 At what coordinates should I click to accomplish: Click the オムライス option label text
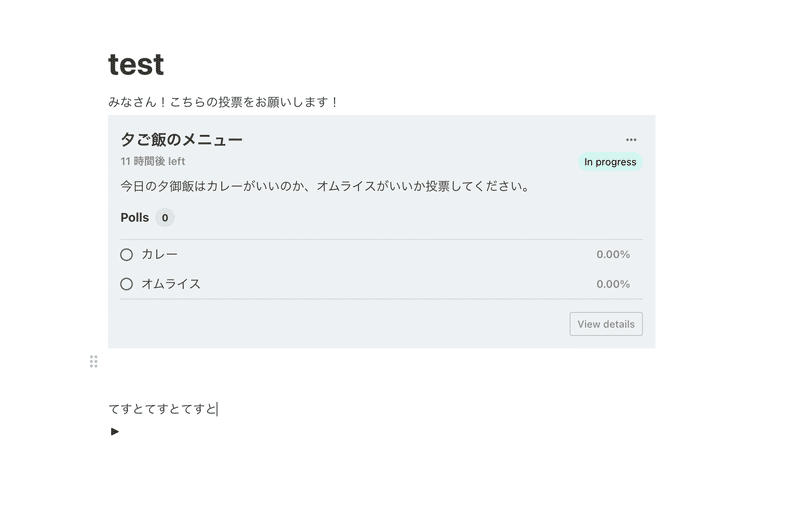click(x=171, y=284)
